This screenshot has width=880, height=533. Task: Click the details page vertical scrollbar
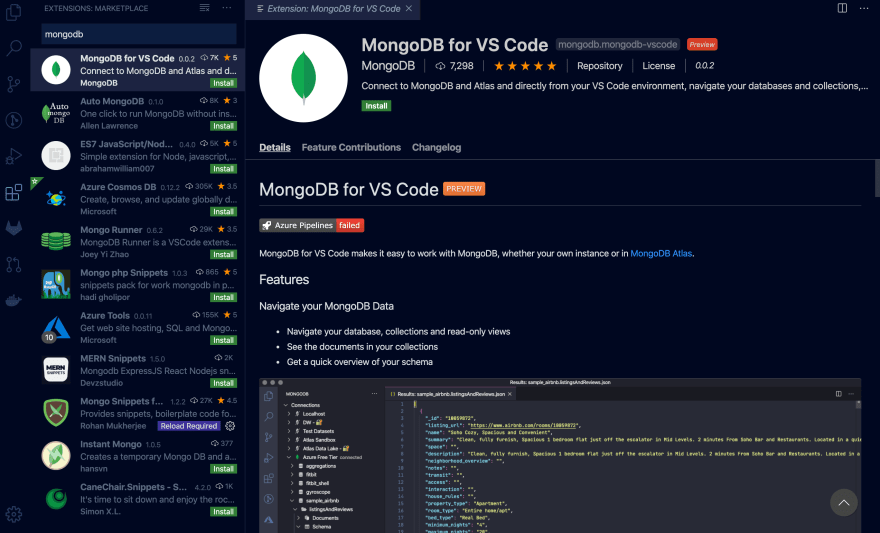pyautogui.click(x=877, y=178)
